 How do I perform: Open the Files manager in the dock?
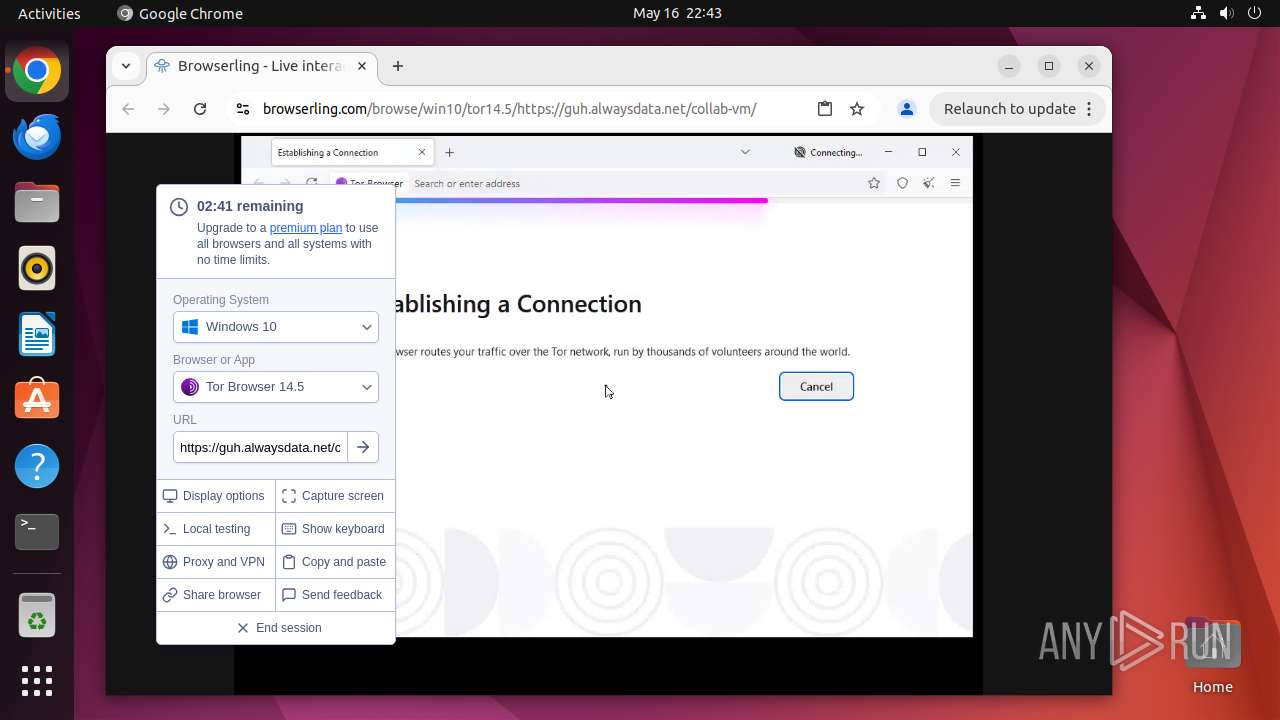pos(37,203)
